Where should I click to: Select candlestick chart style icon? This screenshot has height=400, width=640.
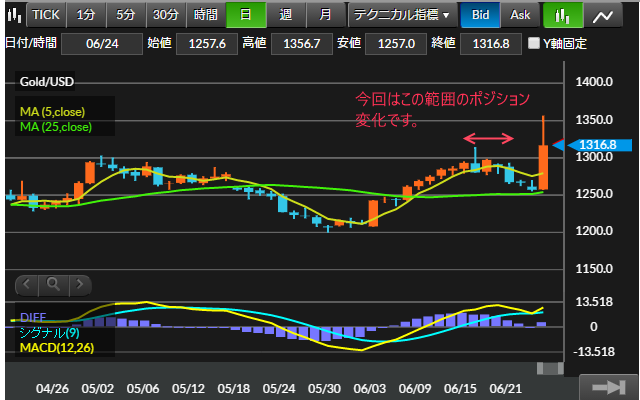coord(563,15)
